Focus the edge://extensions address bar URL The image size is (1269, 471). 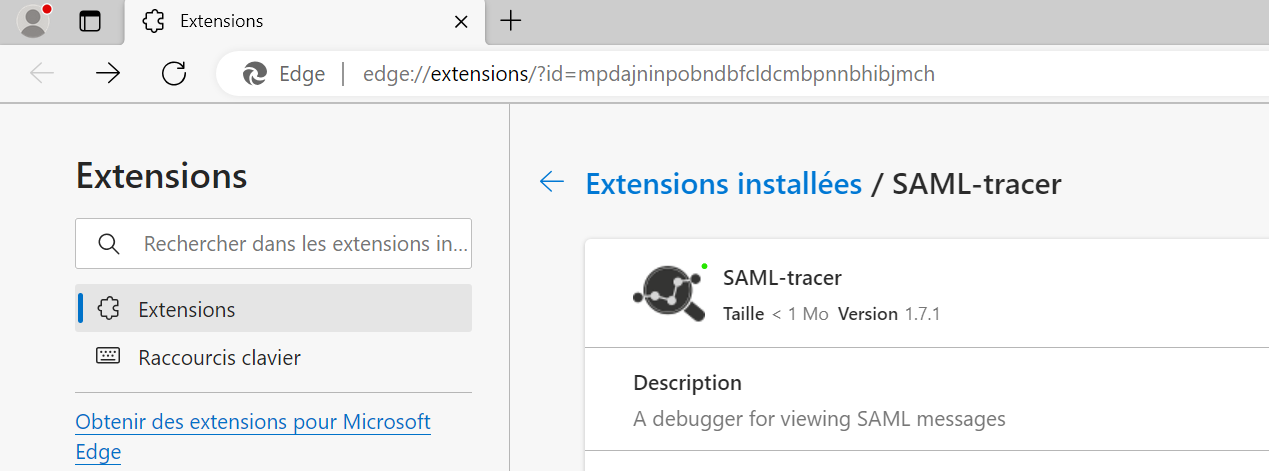648,74
